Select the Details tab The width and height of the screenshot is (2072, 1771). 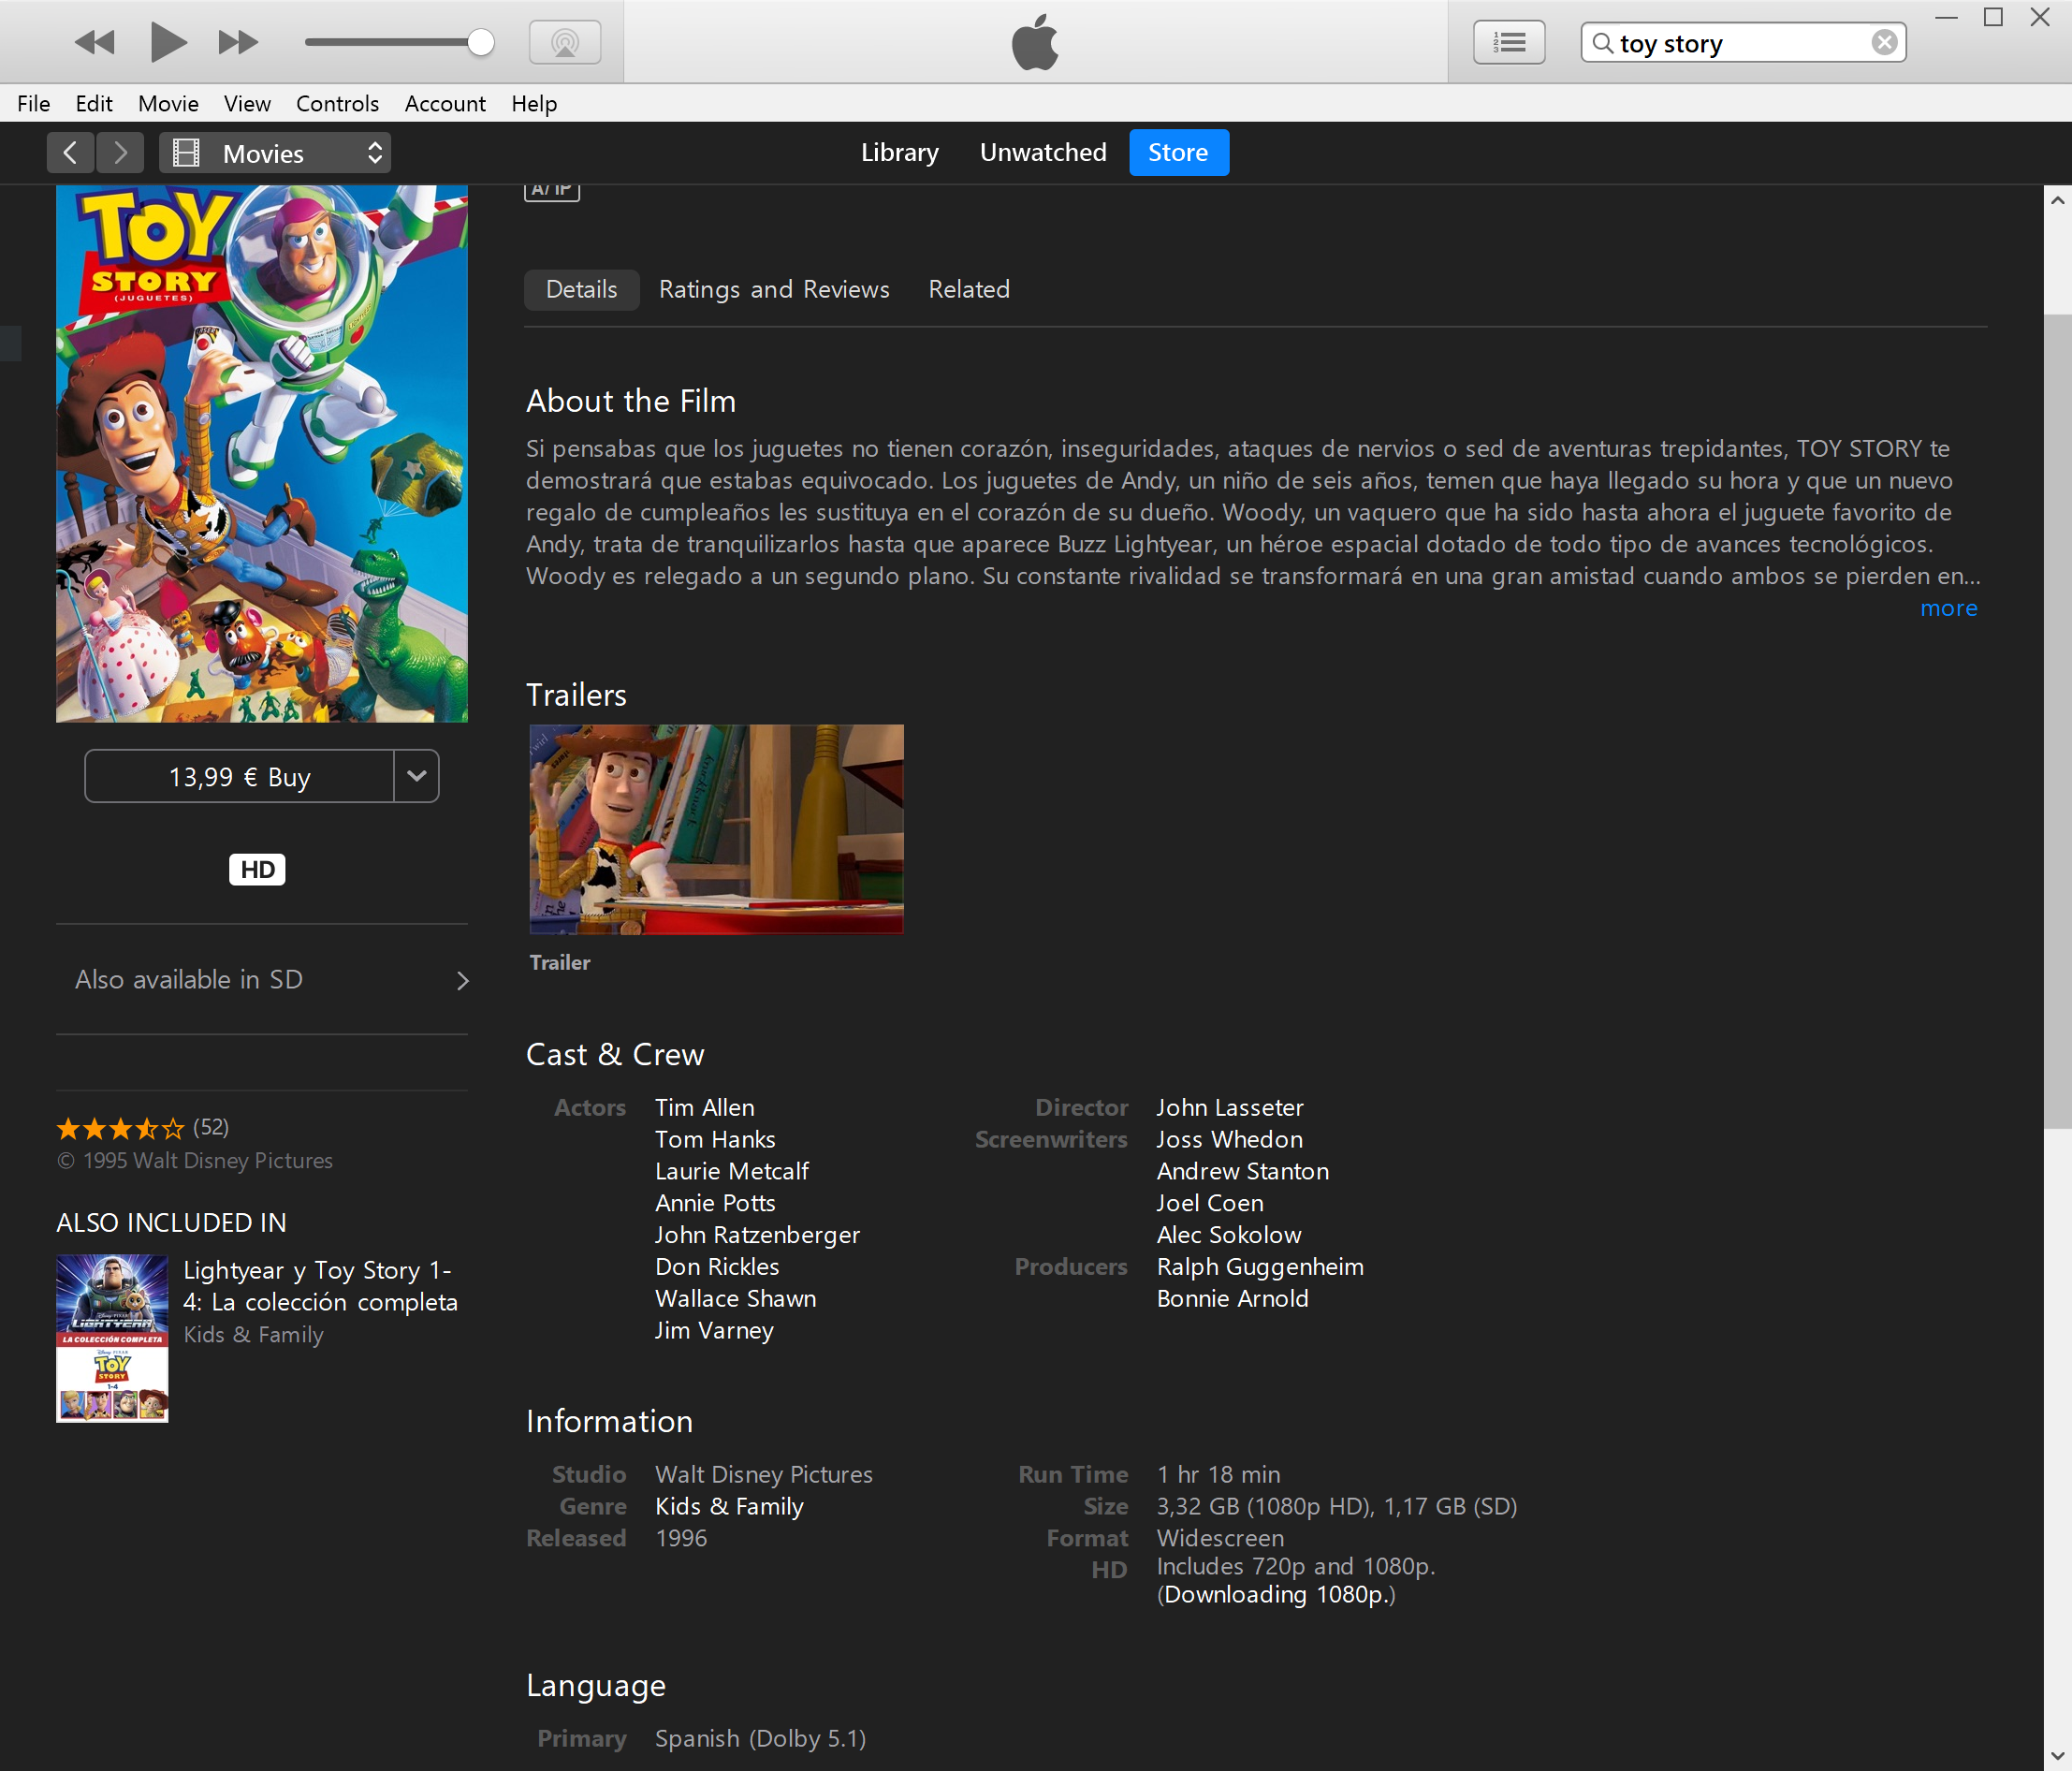581,289
